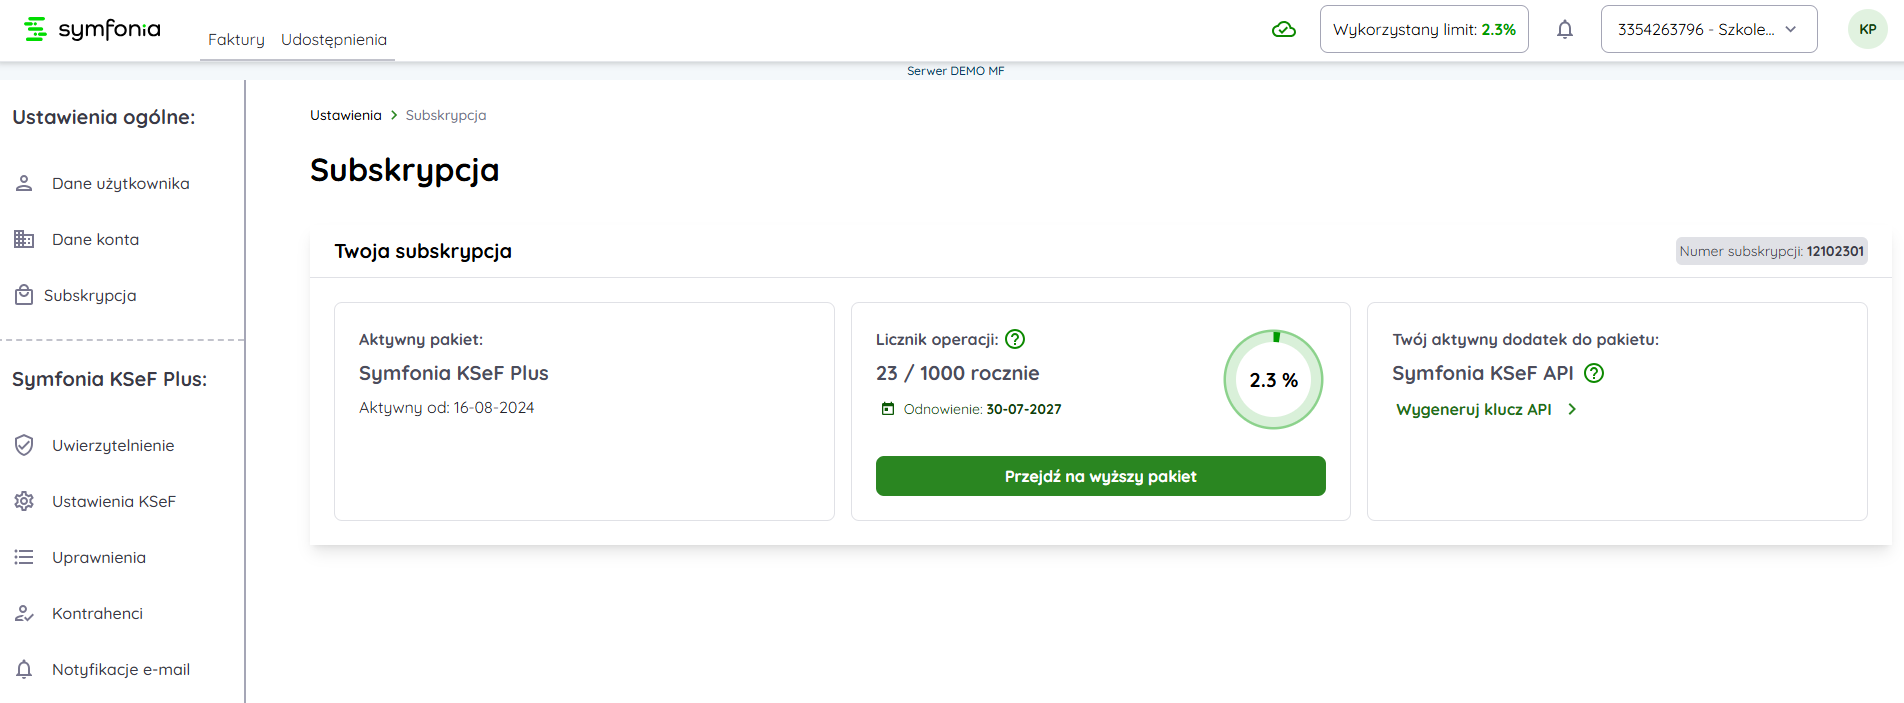Open Ustawienia KSeF gear icon
This screenshot has height=703, width=1904.
[24, 501]
